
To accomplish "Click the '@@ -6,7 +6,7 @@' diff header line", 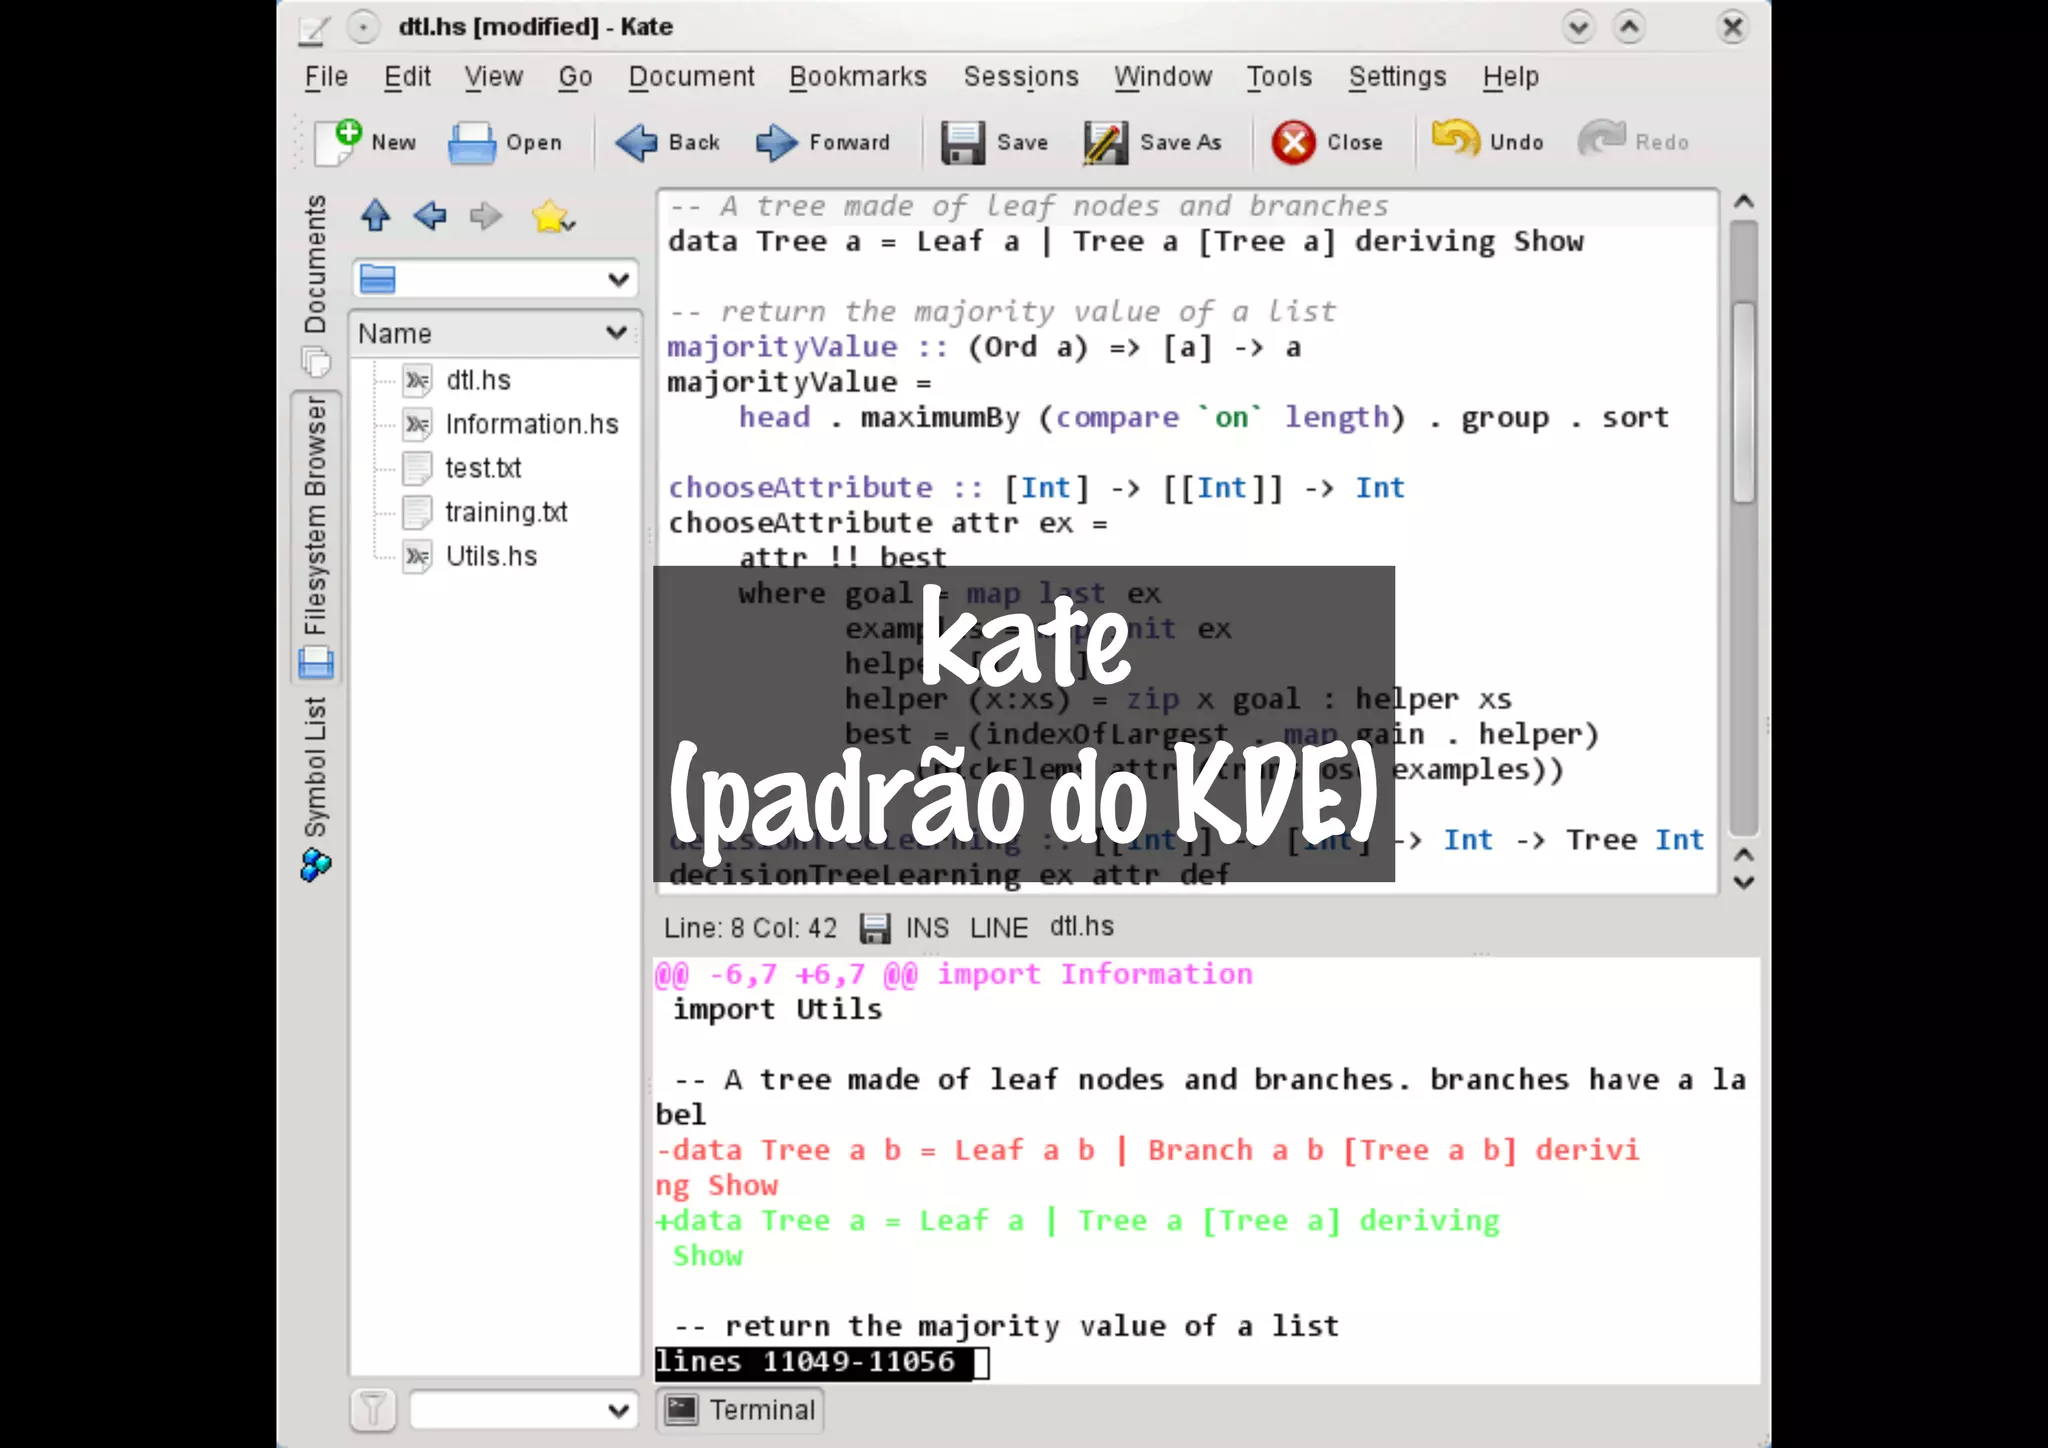I will pos(953,974).
